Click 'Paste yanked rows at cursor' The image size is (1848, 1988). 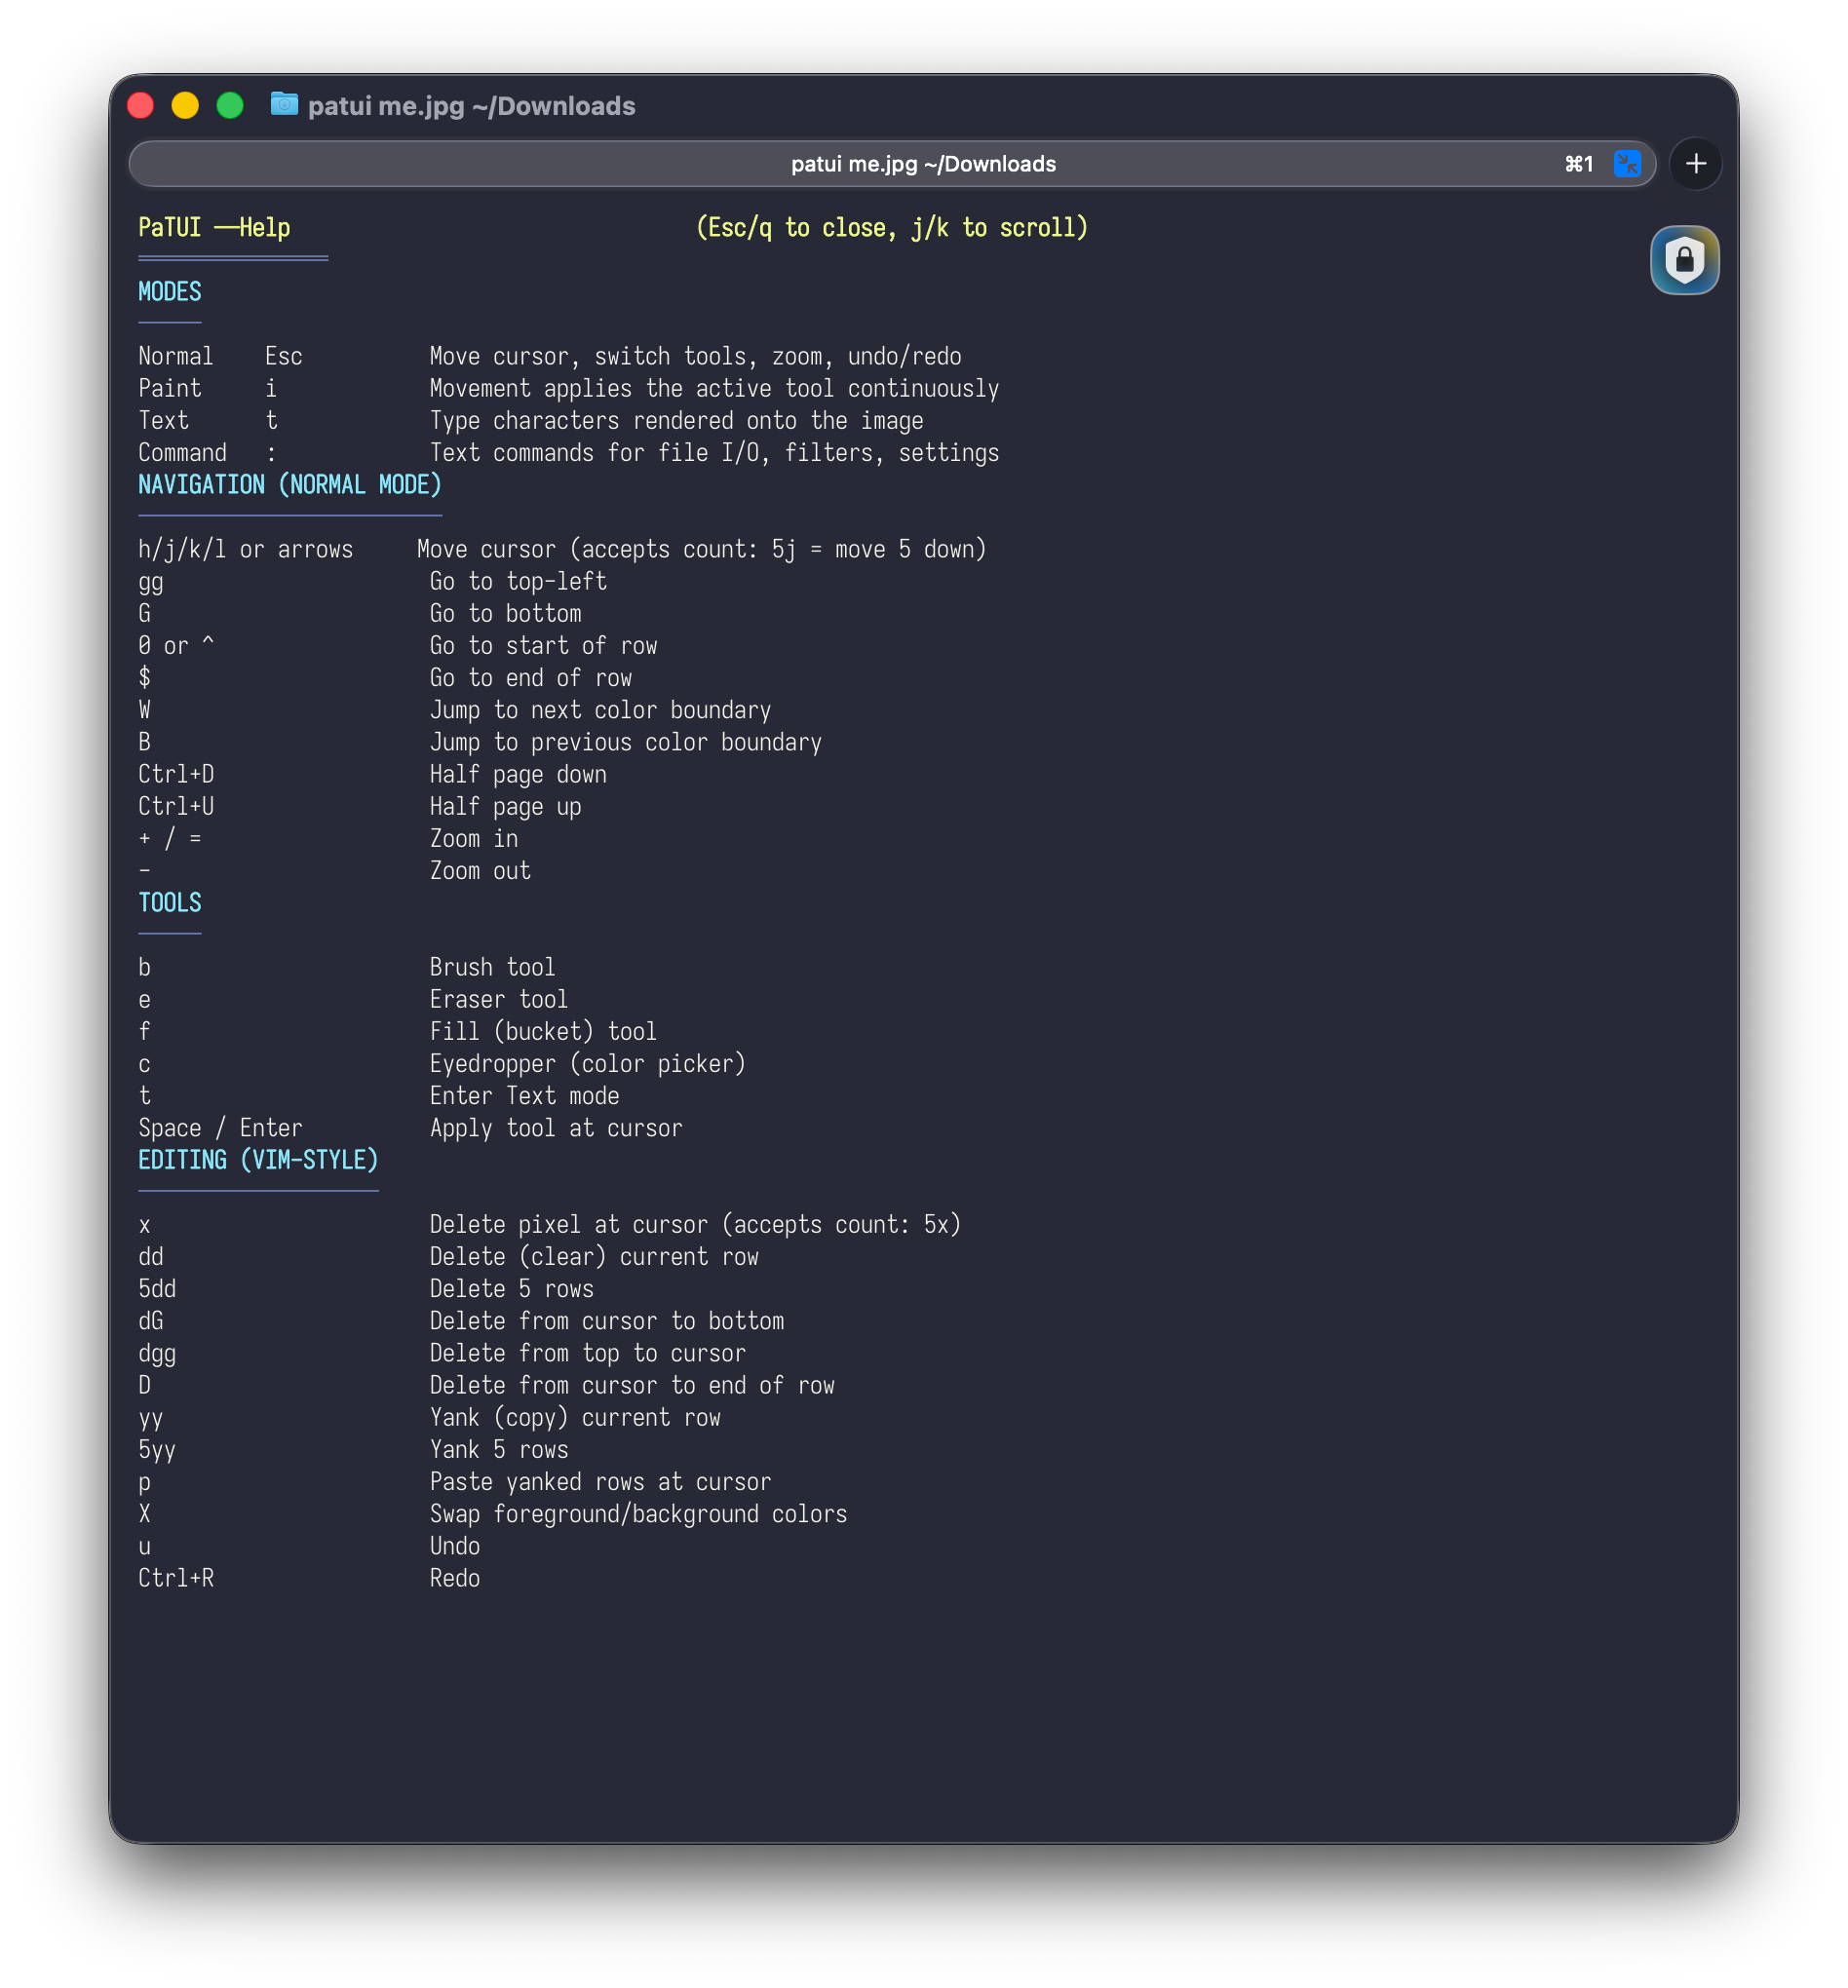(600, 1482)
